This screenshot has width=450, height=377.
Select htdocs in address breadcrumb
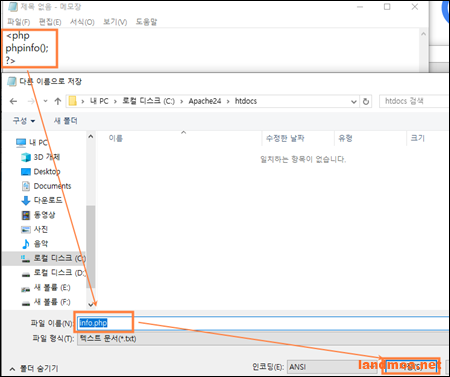click(246, 101)
